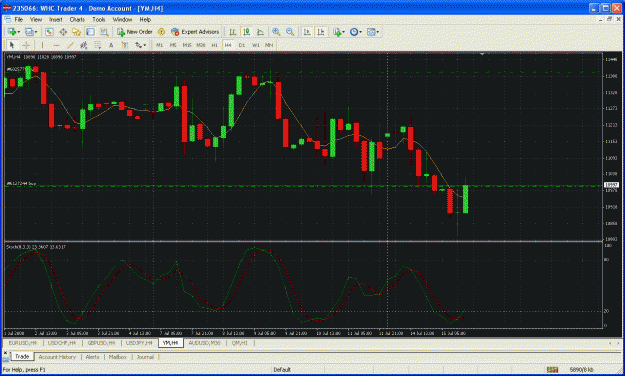Click the Templates icon
This screenshot has width=625, height=376.
click(x=371, y=32)
